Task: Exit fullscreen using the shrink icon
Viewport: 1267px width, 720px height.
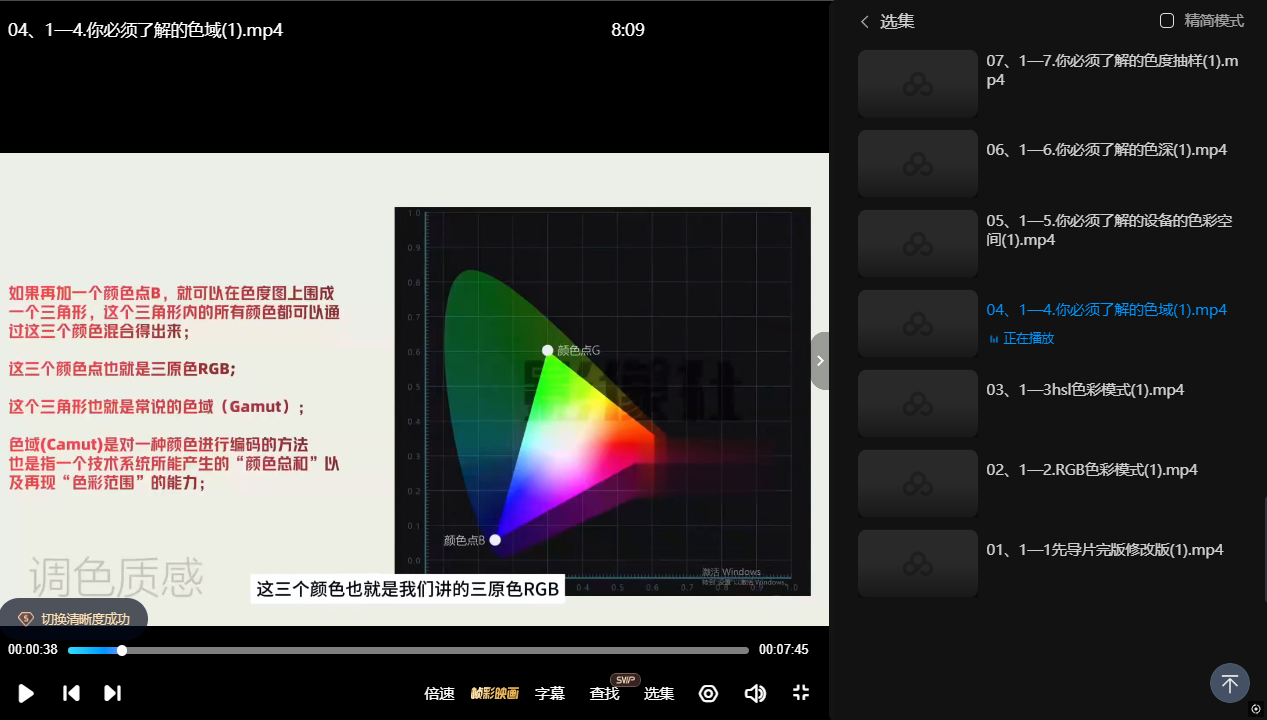Action: (x=800, y=693)
